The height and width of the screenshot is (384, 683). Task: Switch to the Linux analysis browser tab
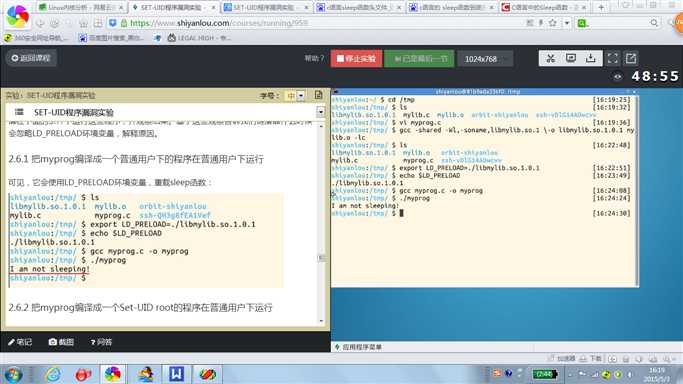pyautogui.click(x=81, y=7)
